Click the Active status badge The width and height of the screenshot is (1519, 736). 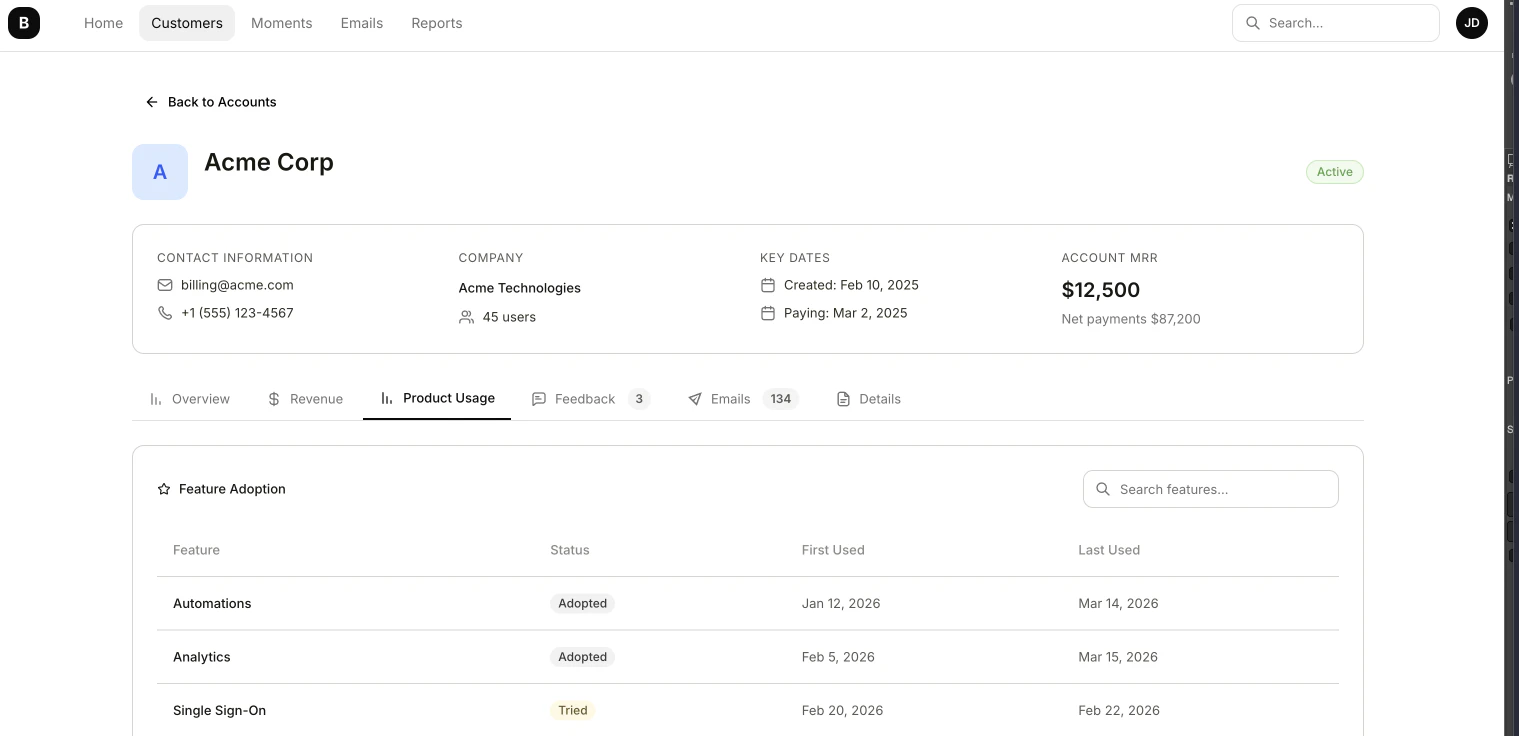pos(1334,171)
